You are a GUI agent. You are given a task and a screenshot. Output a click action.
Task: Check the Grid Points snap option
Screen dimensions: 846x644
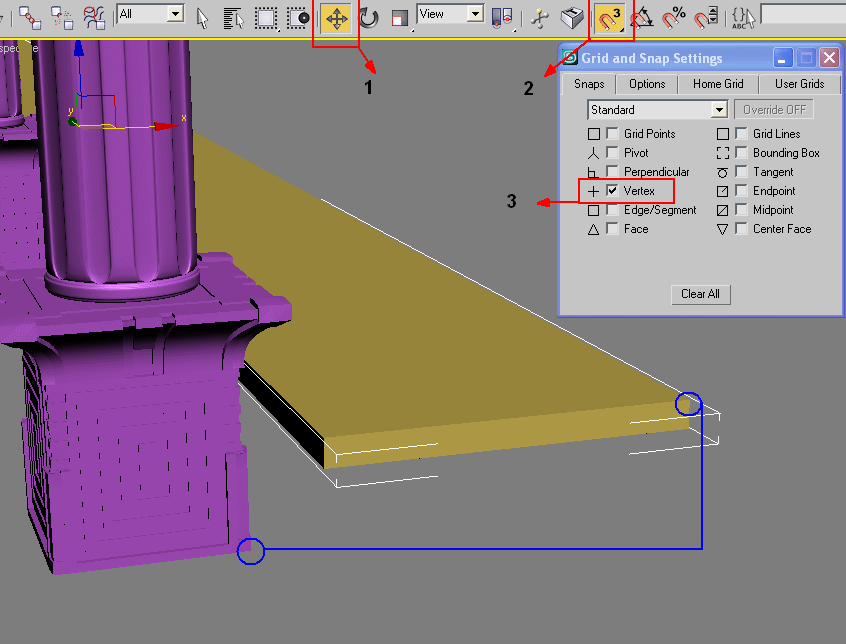[612, 134]
